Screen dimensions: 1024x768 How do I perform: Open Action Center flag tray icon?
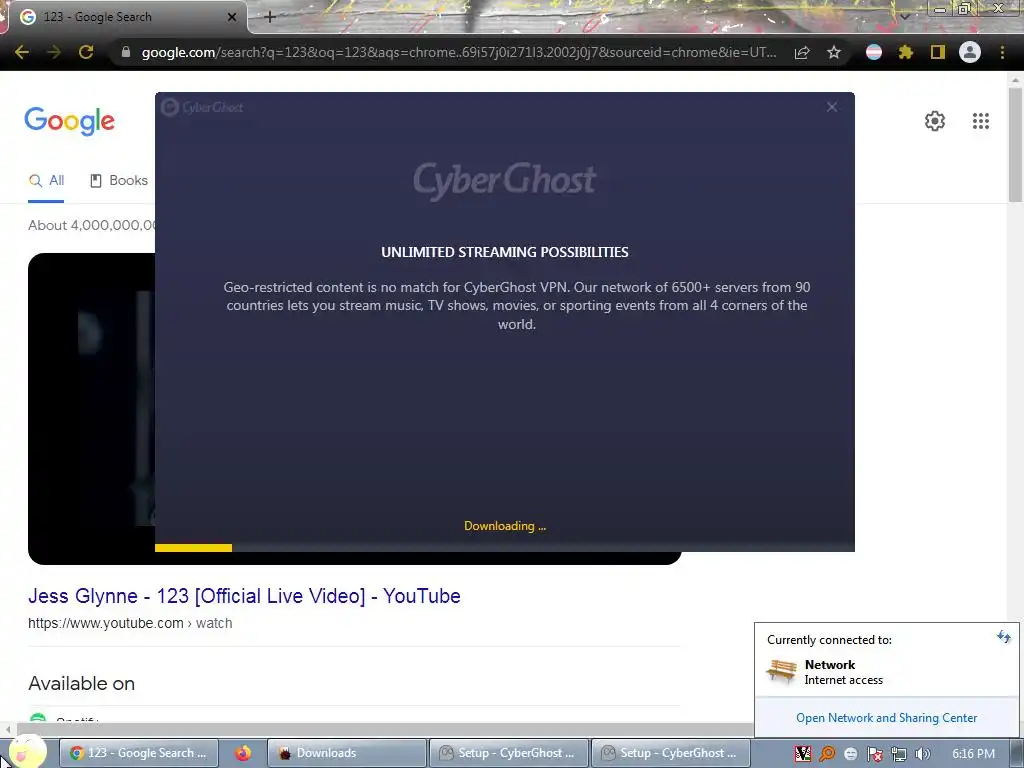click(874, 754)
